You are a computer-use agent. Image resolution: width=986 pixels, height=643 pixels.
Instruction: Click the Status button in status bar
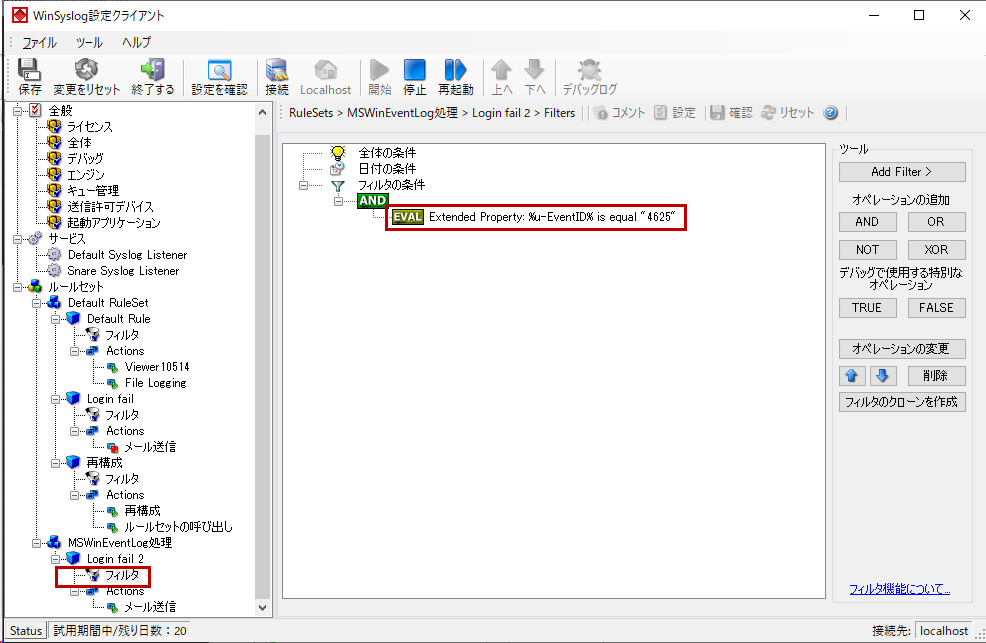tap(26, 630)
